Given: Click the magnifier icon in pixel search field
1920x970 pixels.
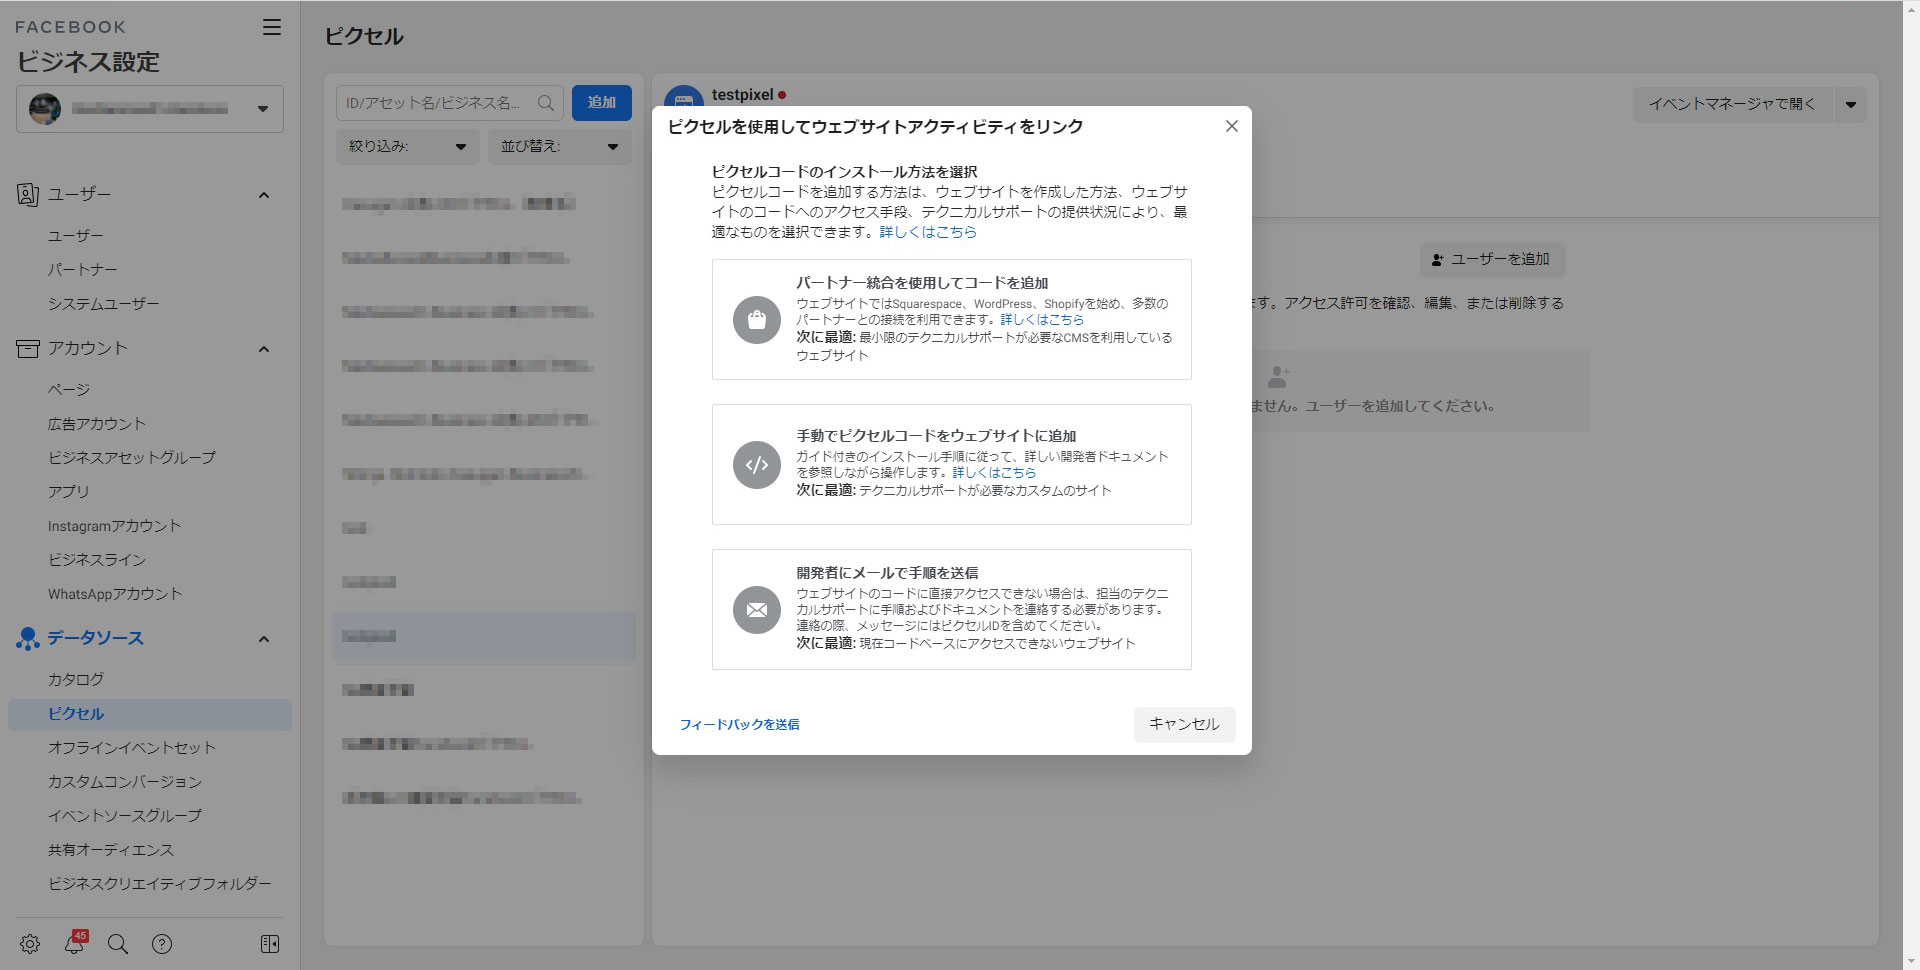Looking at the screenshot, I should [x=546, y=103].
